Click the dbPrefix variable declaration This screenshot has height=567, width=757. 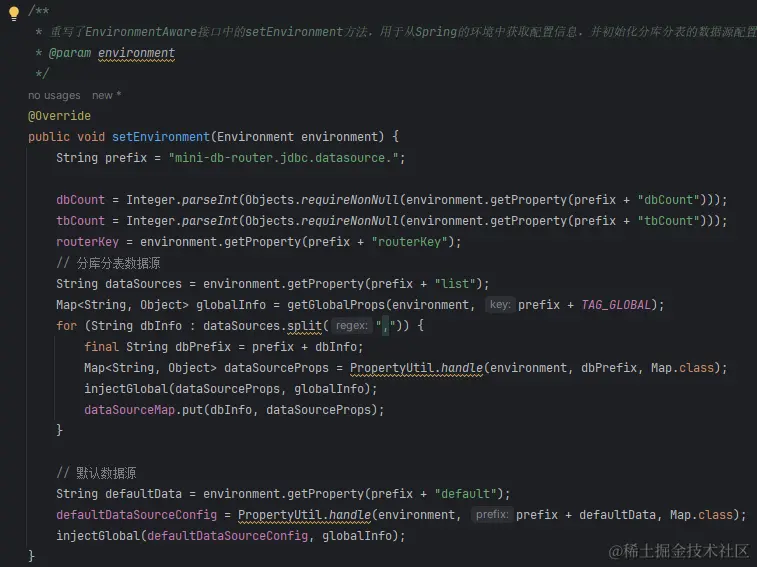(203, 347)
